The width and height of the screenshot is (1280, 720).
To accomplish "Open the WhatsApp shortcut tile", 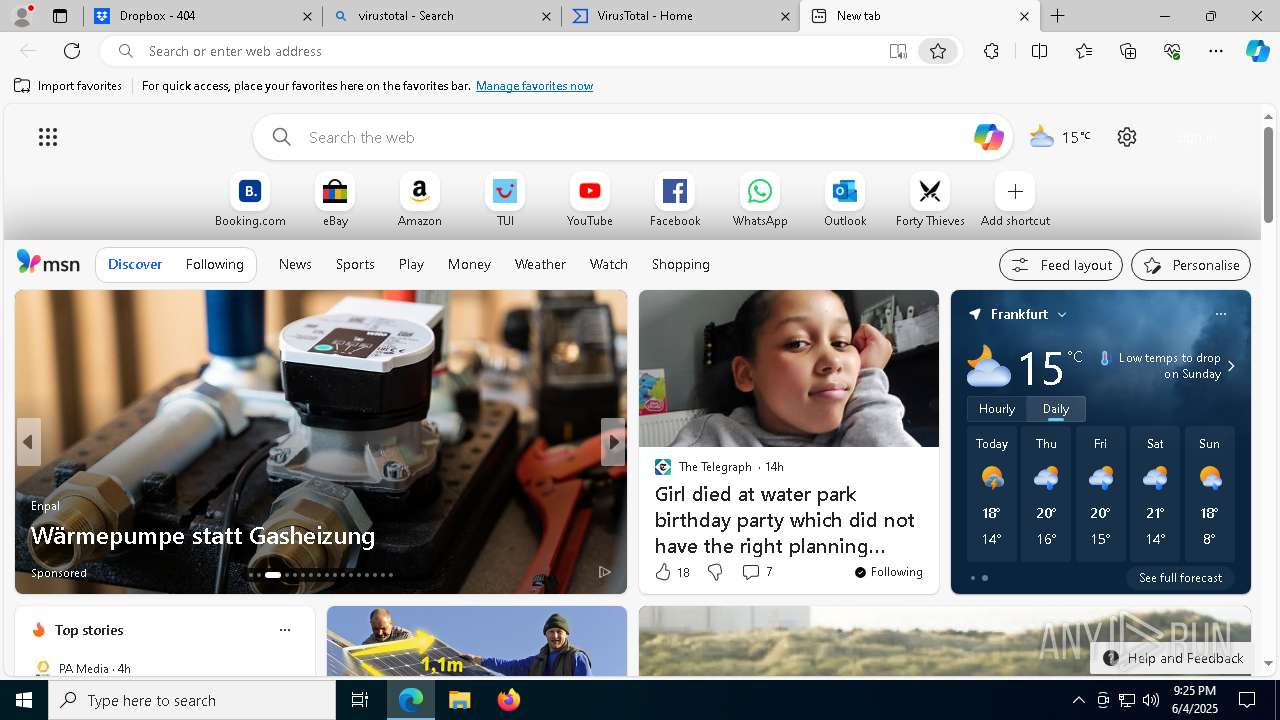I will (x=760, y=200).
